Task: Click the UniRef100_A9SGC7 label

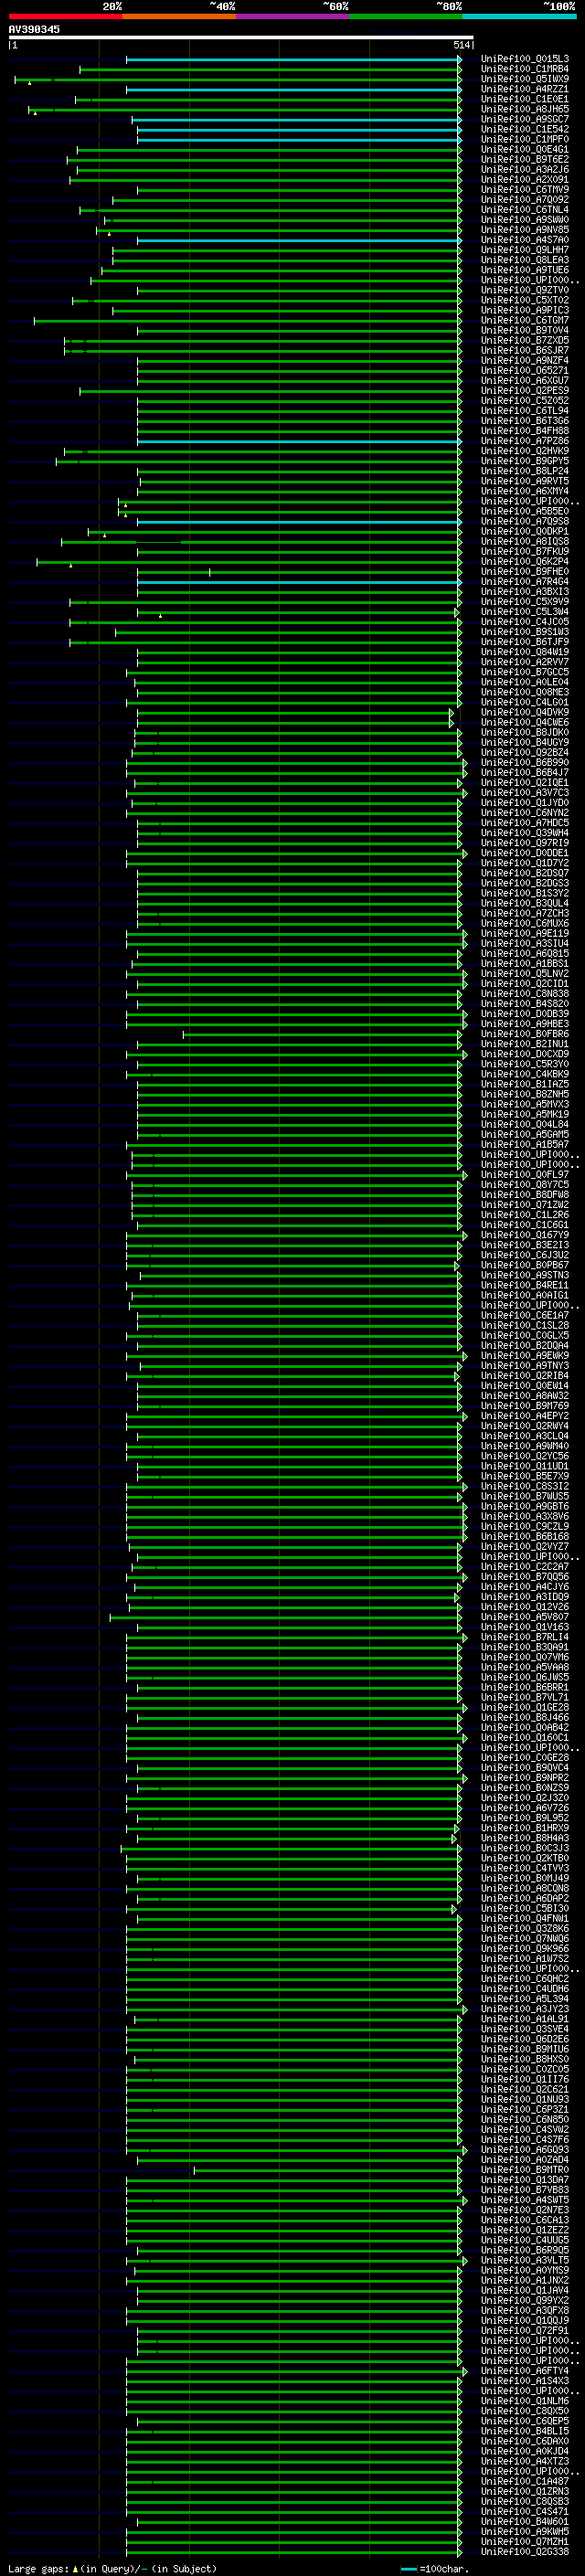Action: click(x=525, y=119)
